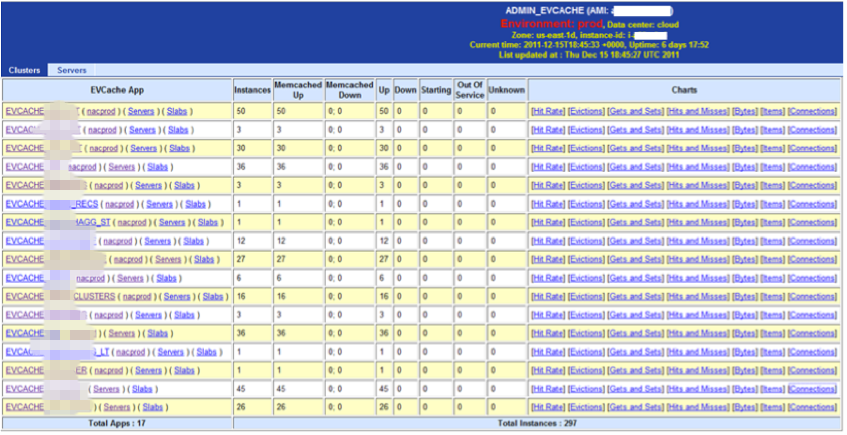847x435 pixels.
Task: Click the Environment: prod label
Action: [x=551, y=24]
